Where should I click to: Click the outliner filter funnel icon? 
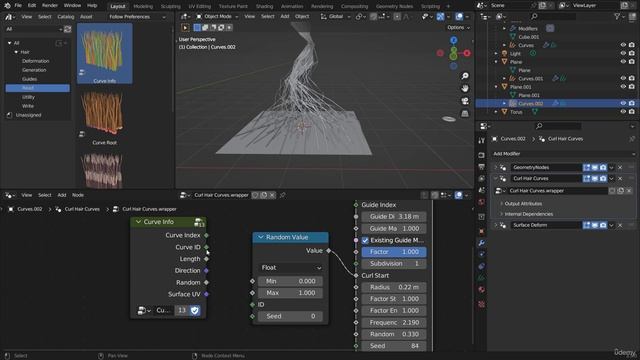(x=617, y=16)
